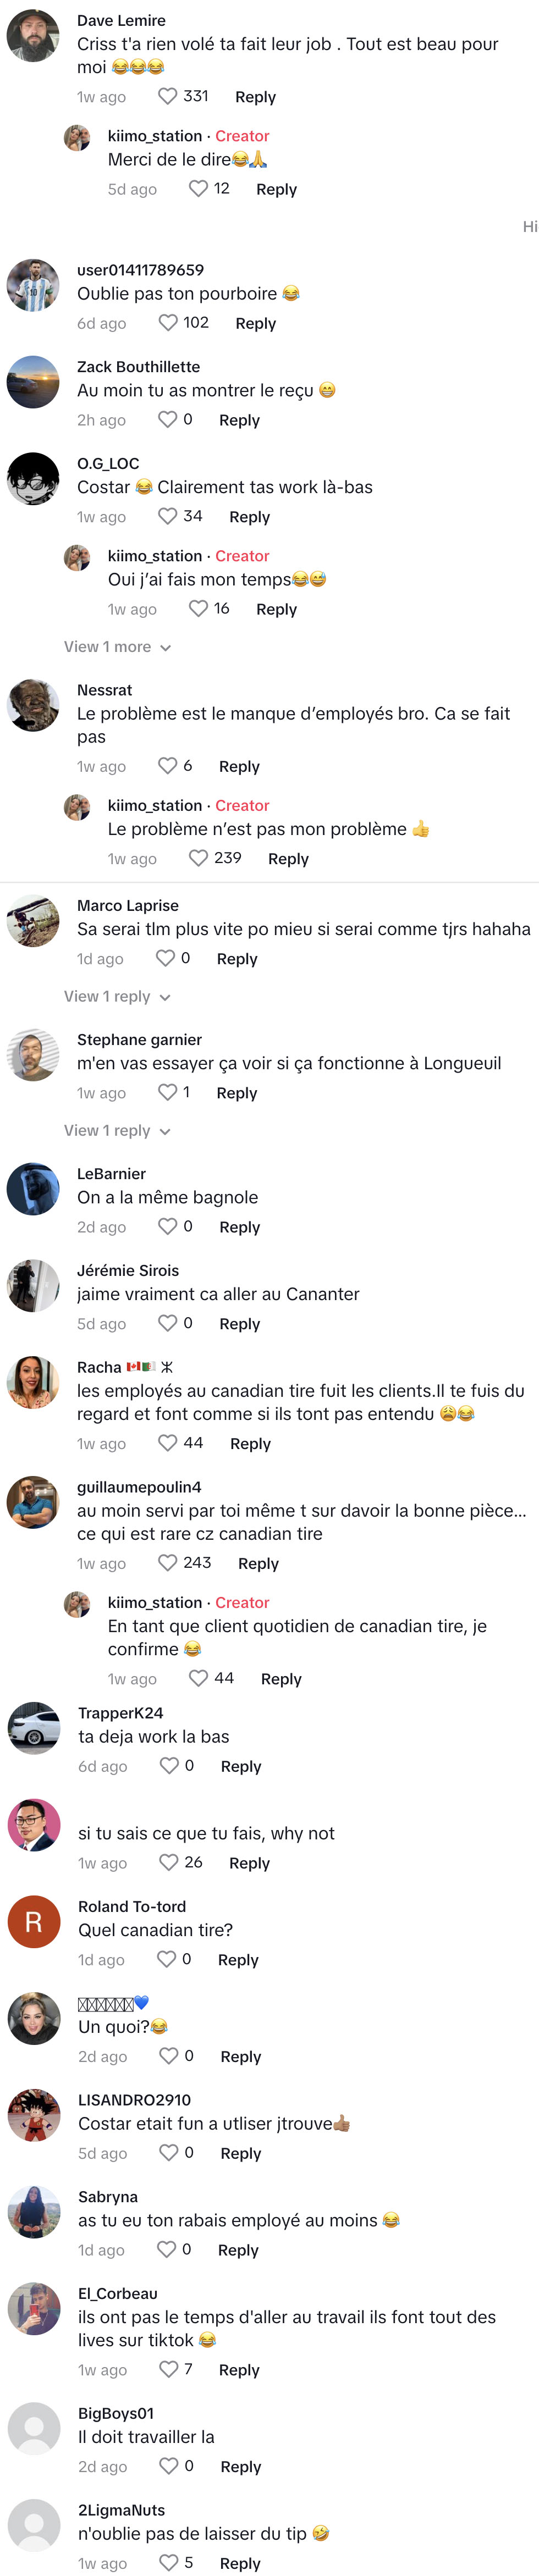This screenshot has width=539, height=2576.
Task: Like Racha's comment about canadian tire employees
Action: pyautogui.click(x=167, y=1442)
